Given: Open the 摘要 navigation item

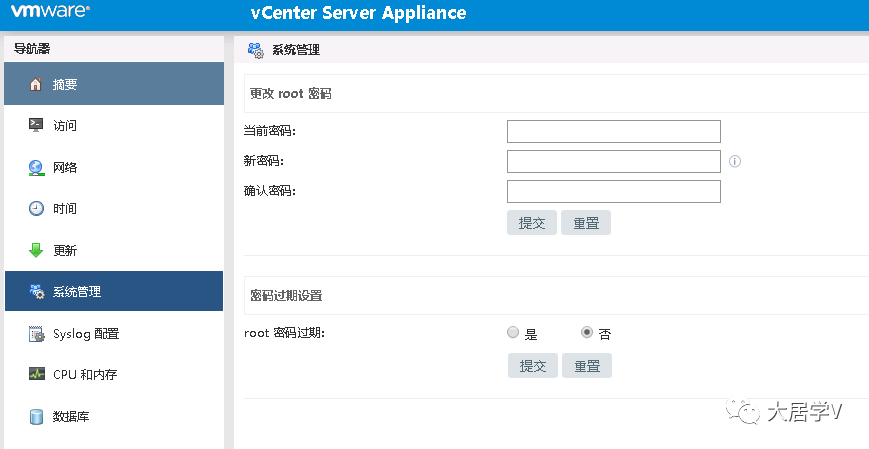Looking at the screenshot, I should coord(114,84).
